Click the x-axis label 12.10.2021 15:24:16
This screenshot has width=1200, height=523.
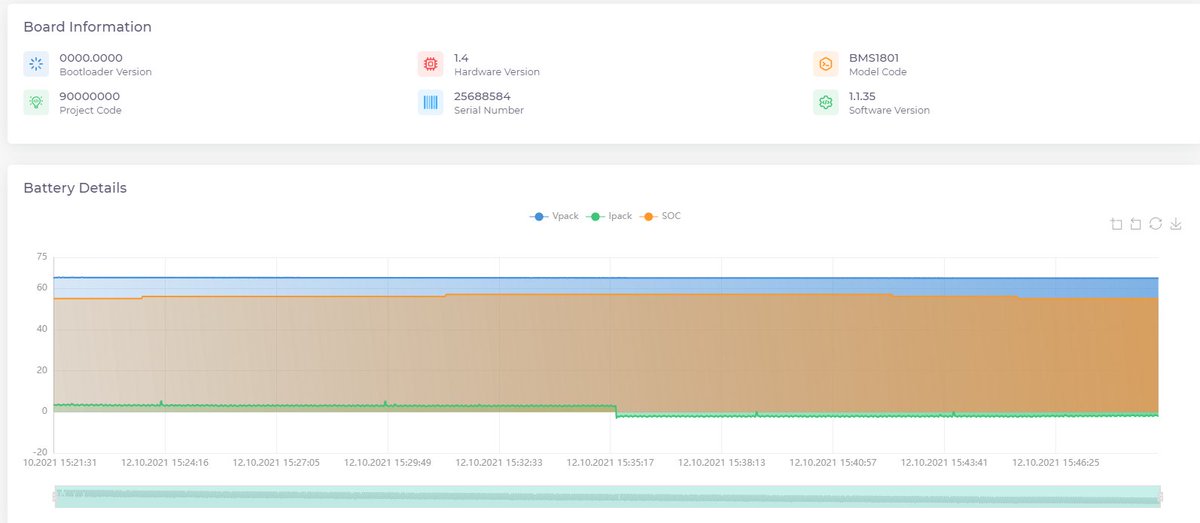(165, 463)
